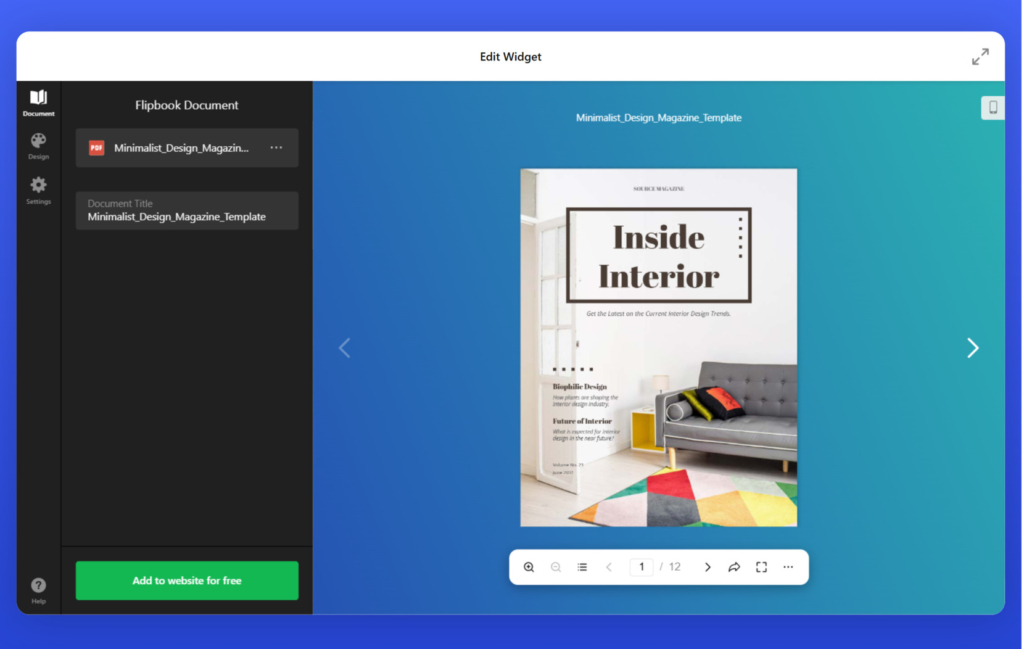This screenshot has height=649, width=1024.
Task: Open Help via the question mark icon
Action: click(38, 586)
